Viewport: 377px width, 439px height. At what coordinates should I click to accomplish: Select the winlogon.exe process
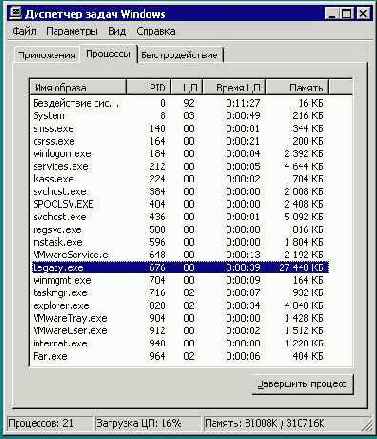pyautogui.click(x=180, y=154)
